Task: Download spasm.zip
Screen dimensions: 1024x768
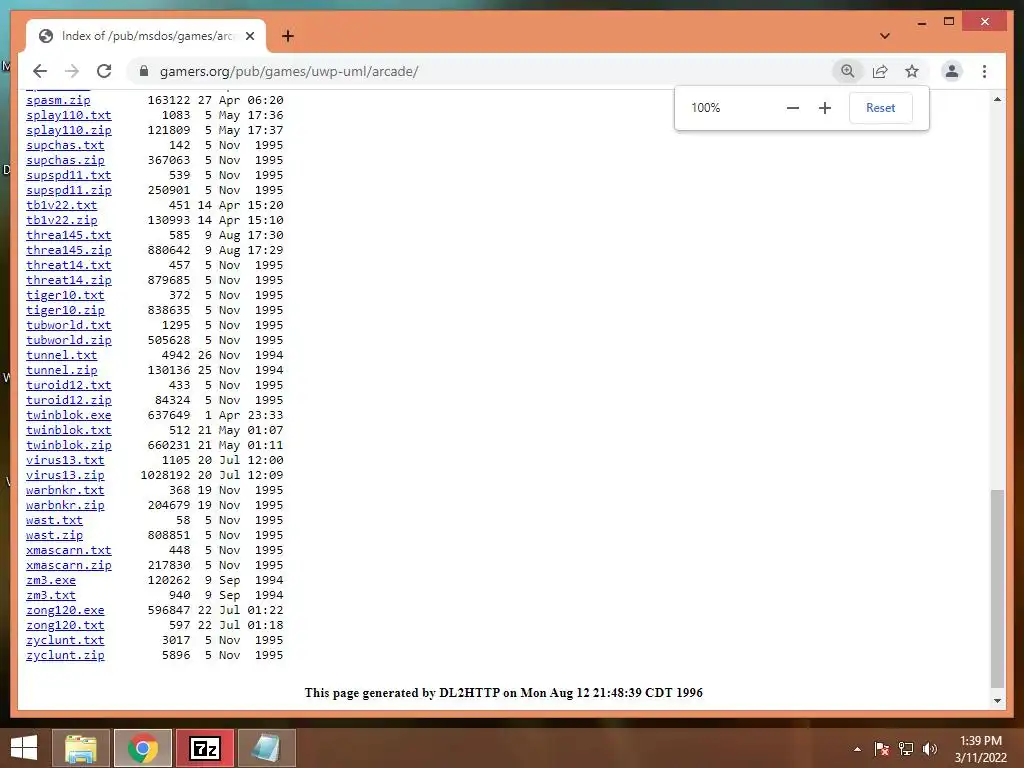Action: coord(58,100)
